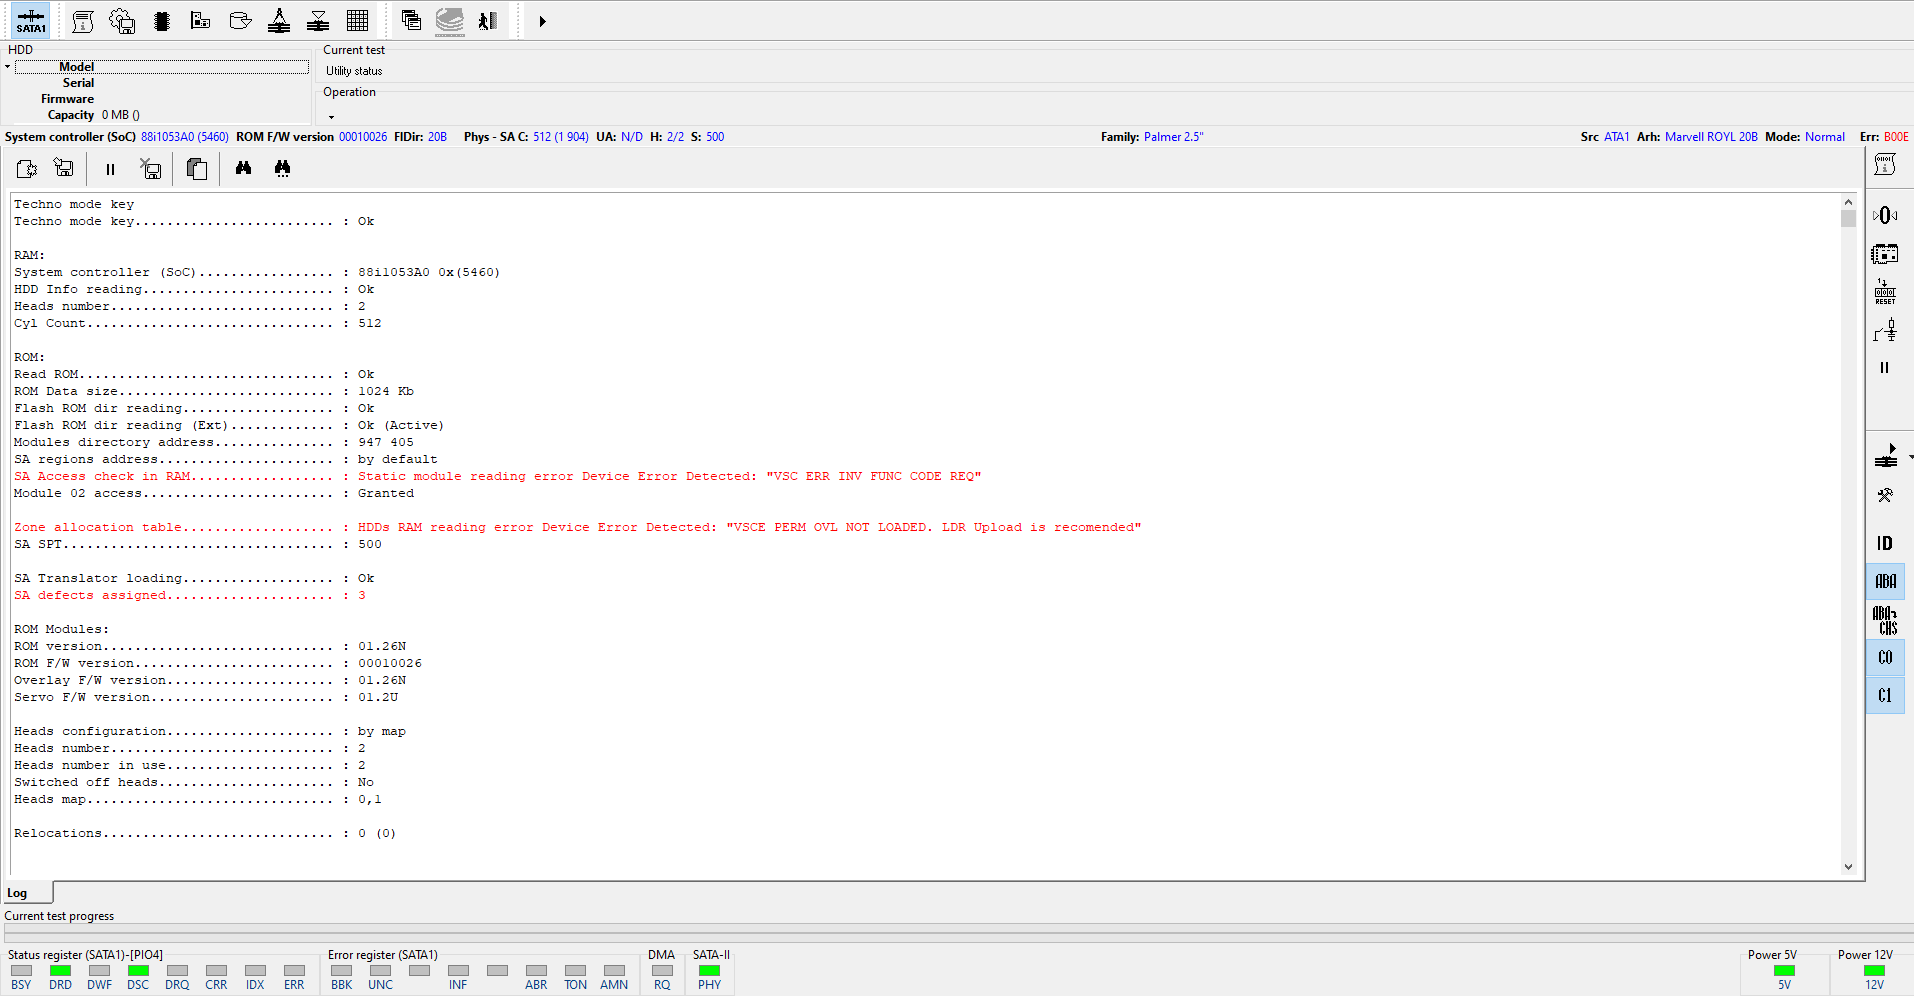Click the zero-with-arrows icon in right sidebar
Image resolution: width=1914 pixels, height=996 pixels.
coord(1885,215)
